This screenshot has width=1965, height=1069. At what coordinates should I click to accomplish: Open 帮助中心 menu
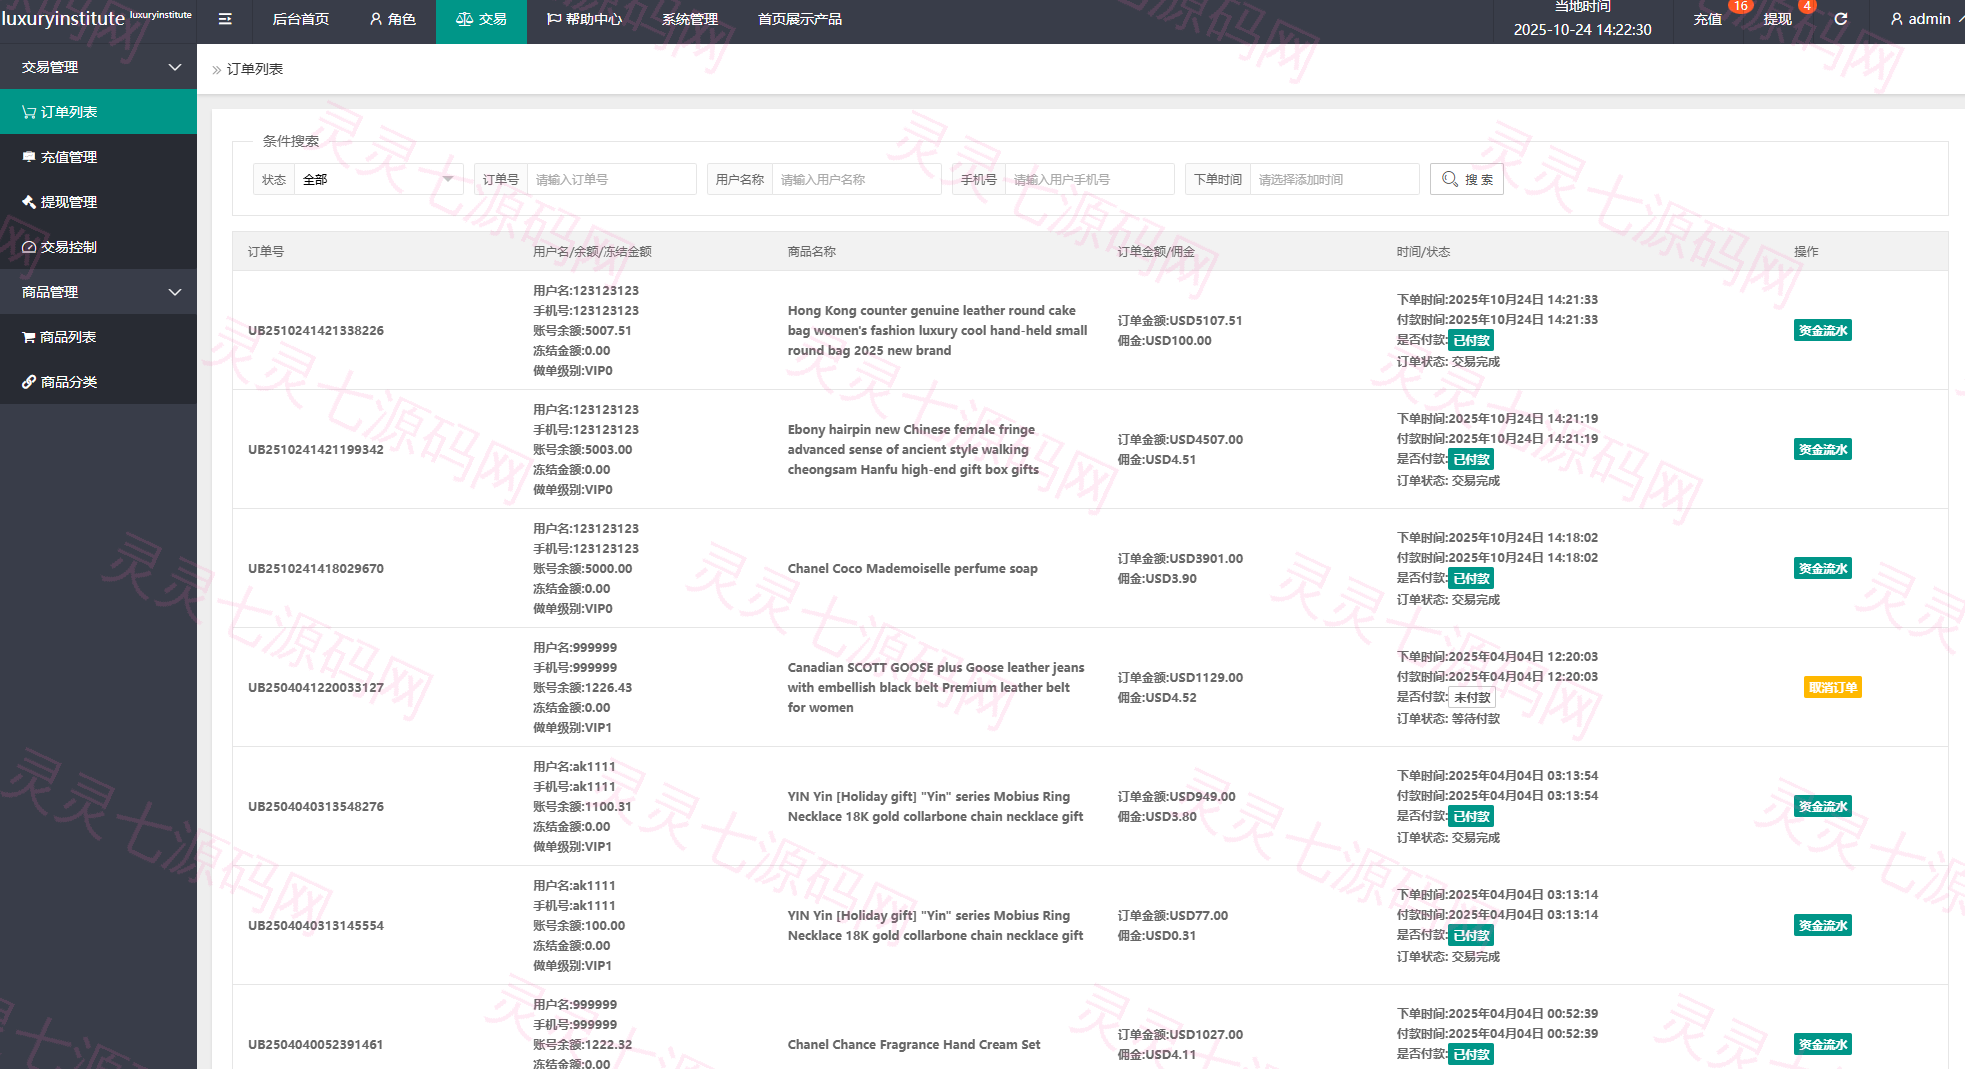(584, 19)
